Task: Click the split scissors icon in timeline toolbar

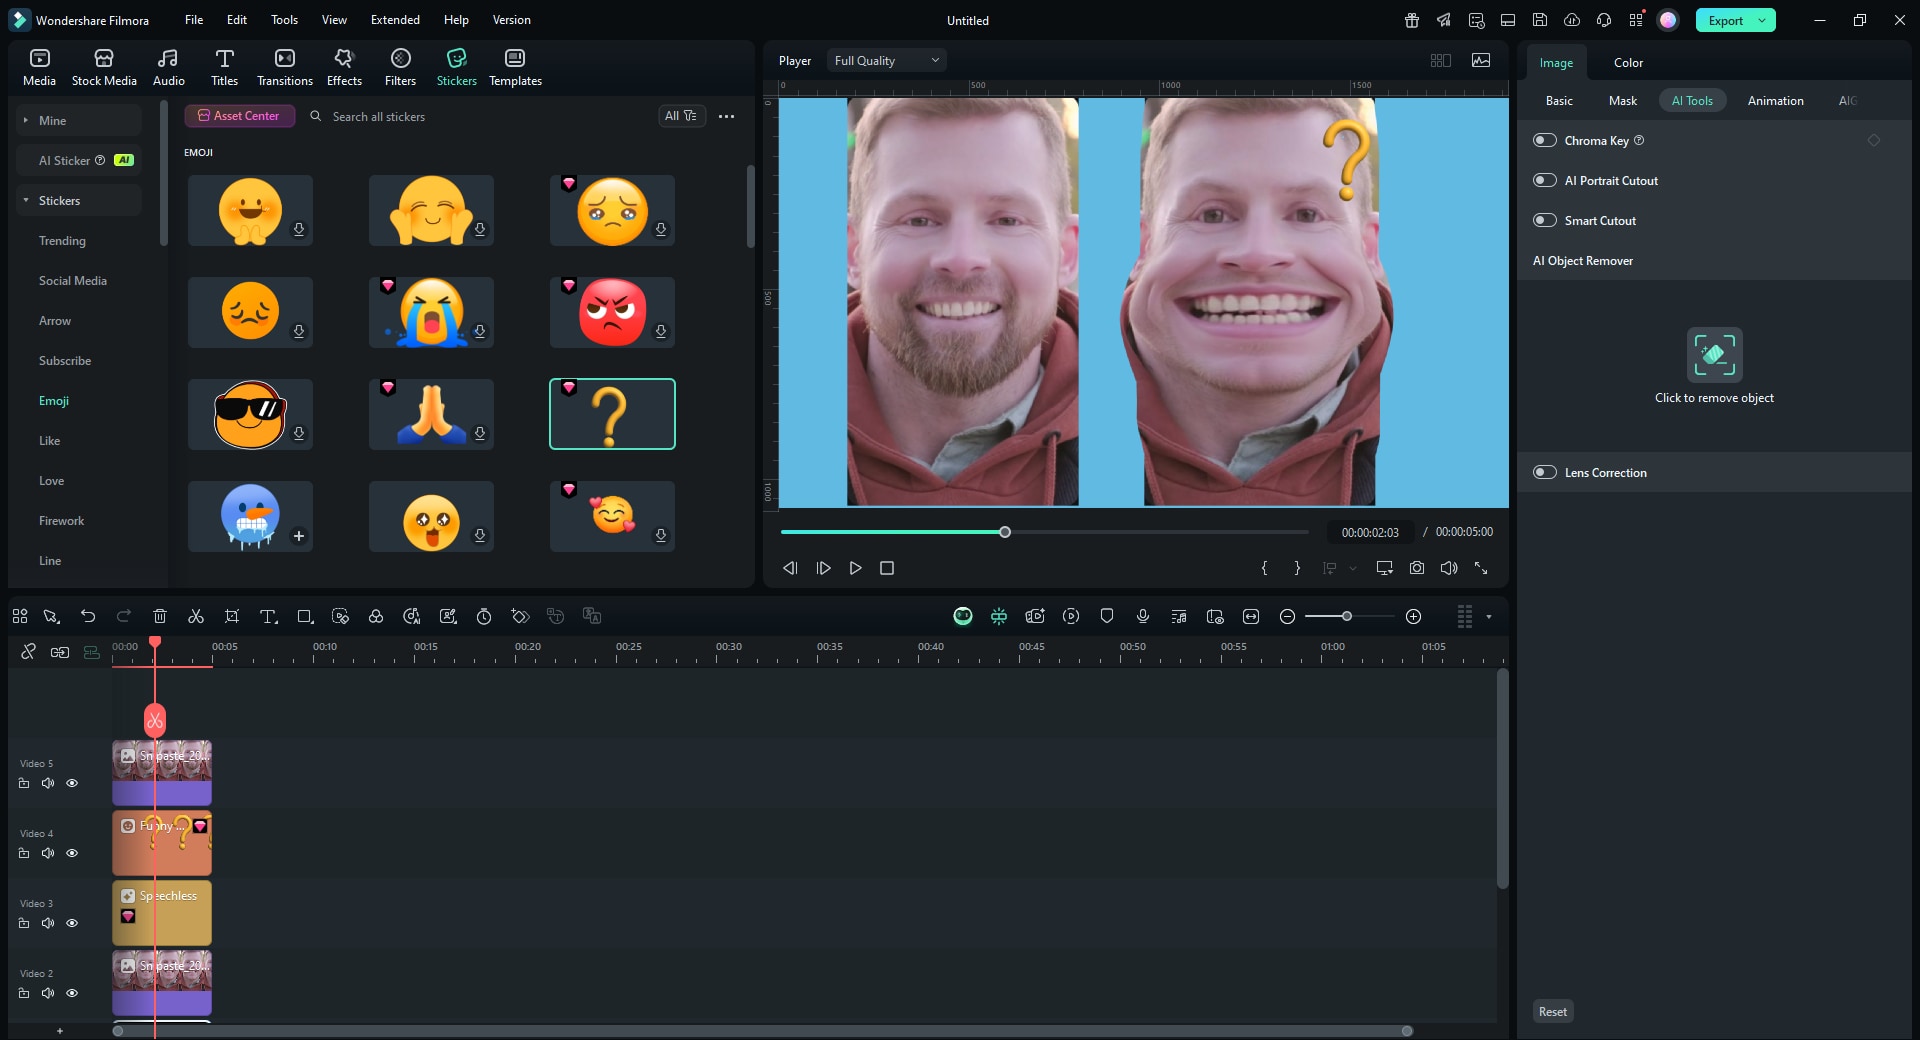Action: point(196,616)
